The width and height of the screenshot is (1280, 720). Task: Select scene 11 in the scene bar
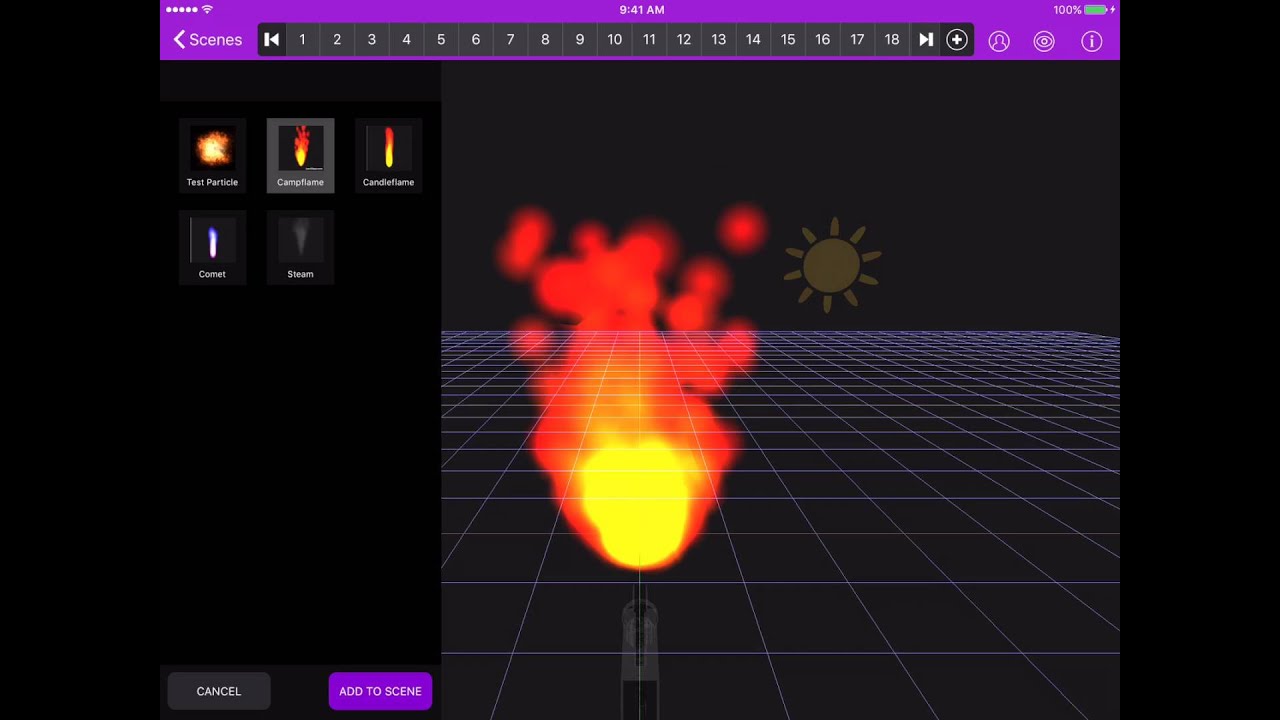coord(649,40)
